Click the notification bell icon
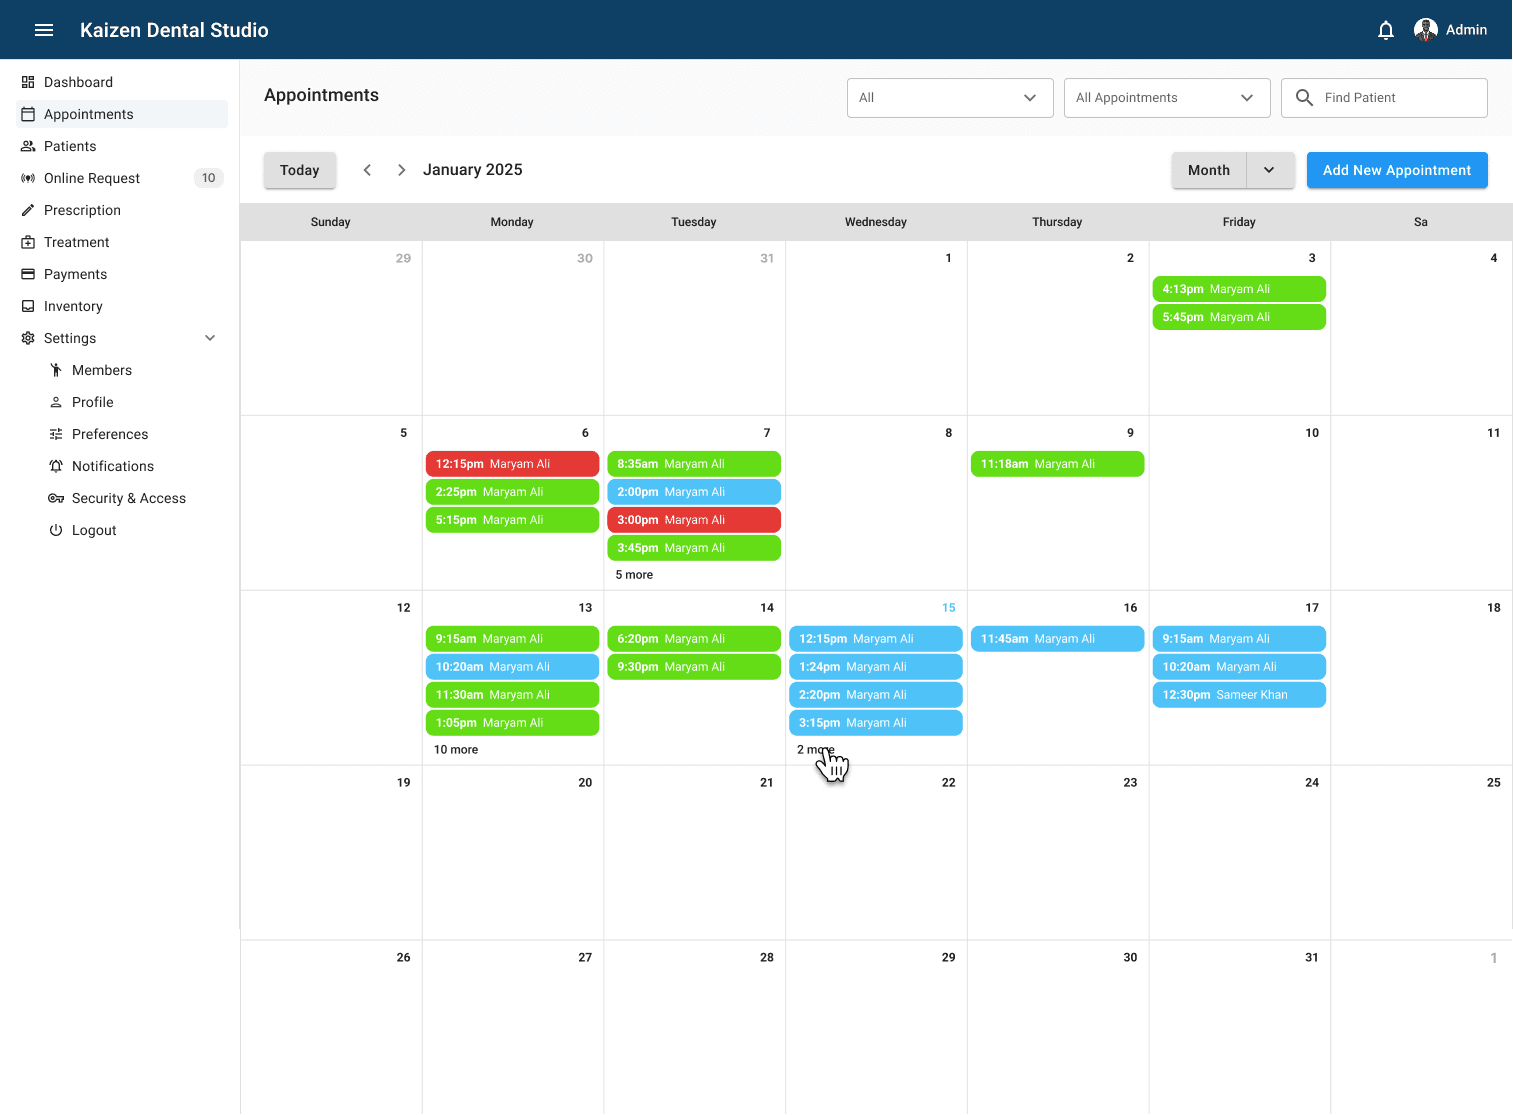This screenshot has width=1513, height=1115. click(1385, 30)
